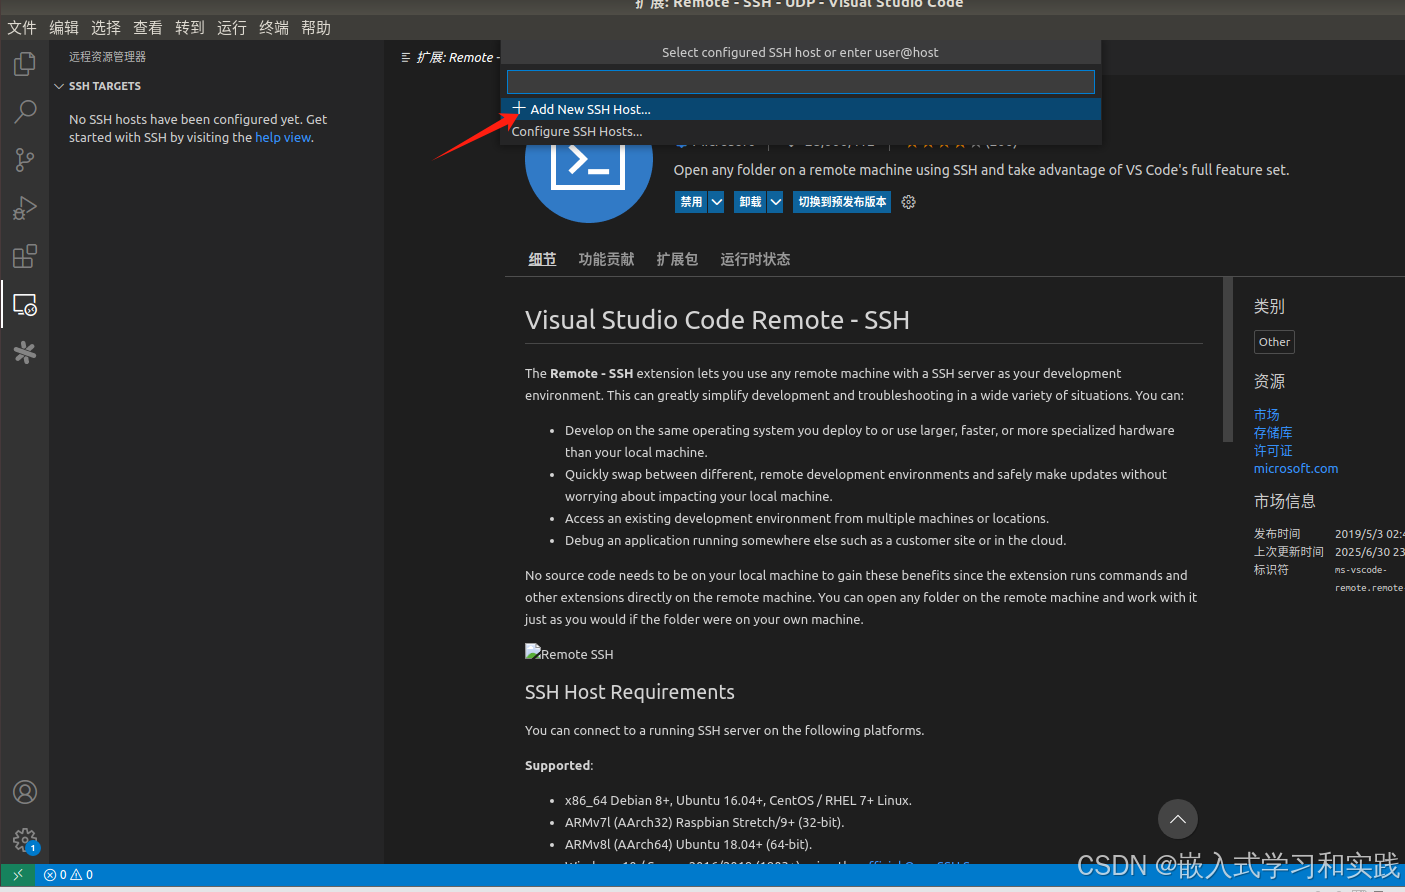Image resolution: width=1405 pixels, height=892 pixels.
Task: Open the Search view icon
Action: (x=24, y=111)
